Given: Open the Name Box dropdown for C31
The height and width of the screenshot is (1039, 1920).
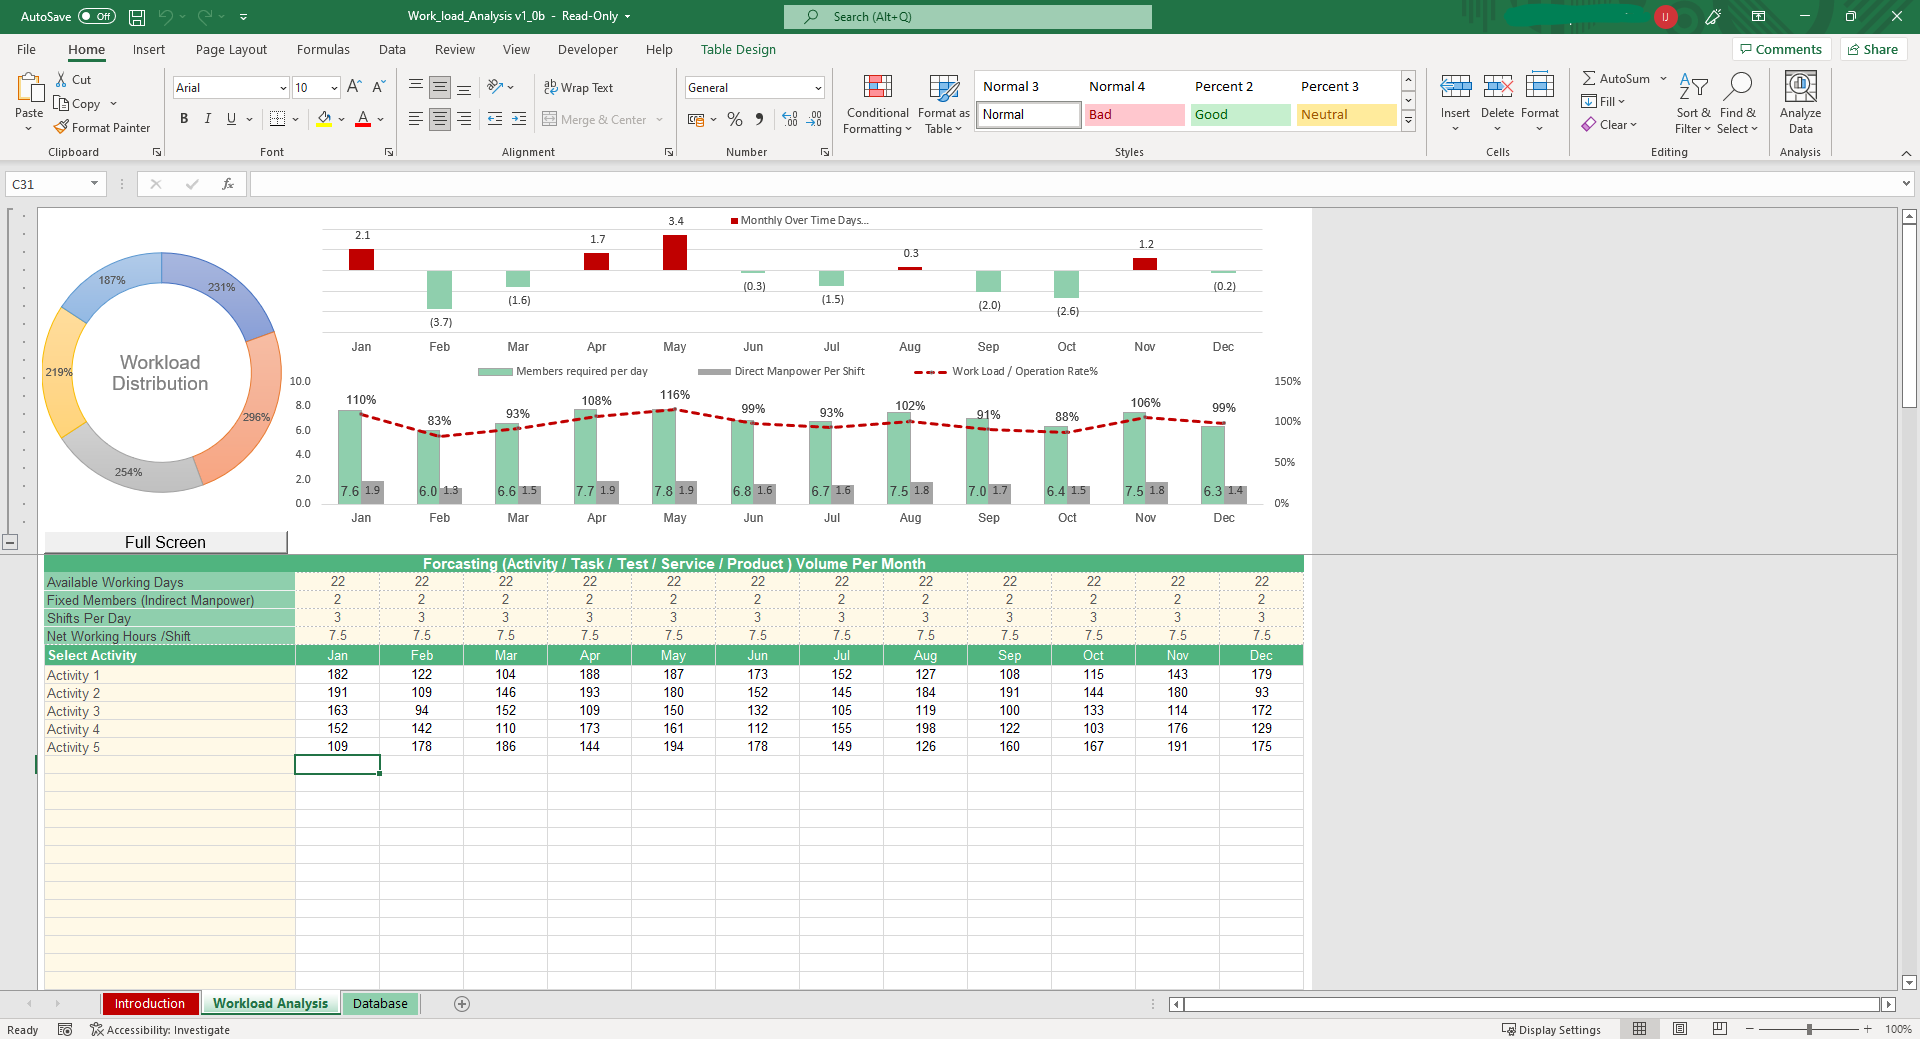Looking at the screenshot, I should 94,184.
